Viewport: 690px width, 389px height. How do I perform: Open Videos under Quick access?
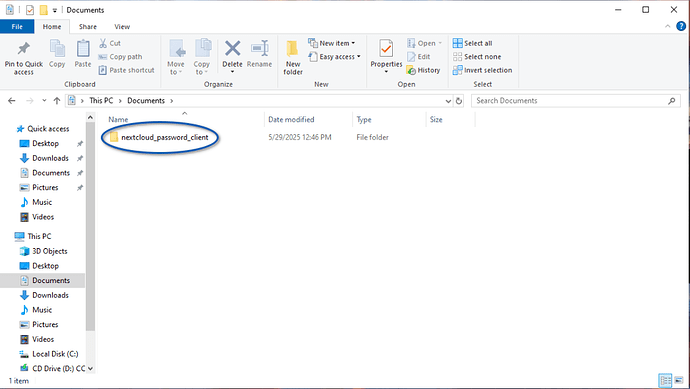click(37, 217)
